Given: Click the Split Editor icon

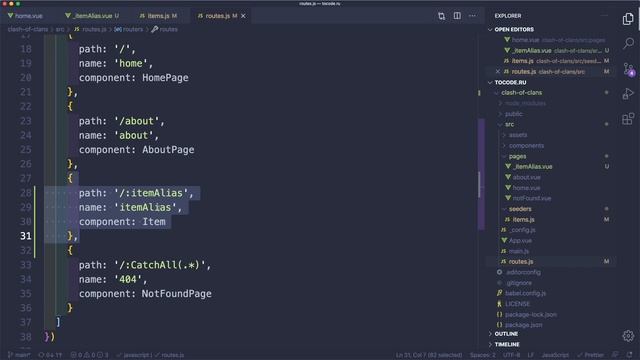Looking at the screenshot, I should tap(457, 16).
